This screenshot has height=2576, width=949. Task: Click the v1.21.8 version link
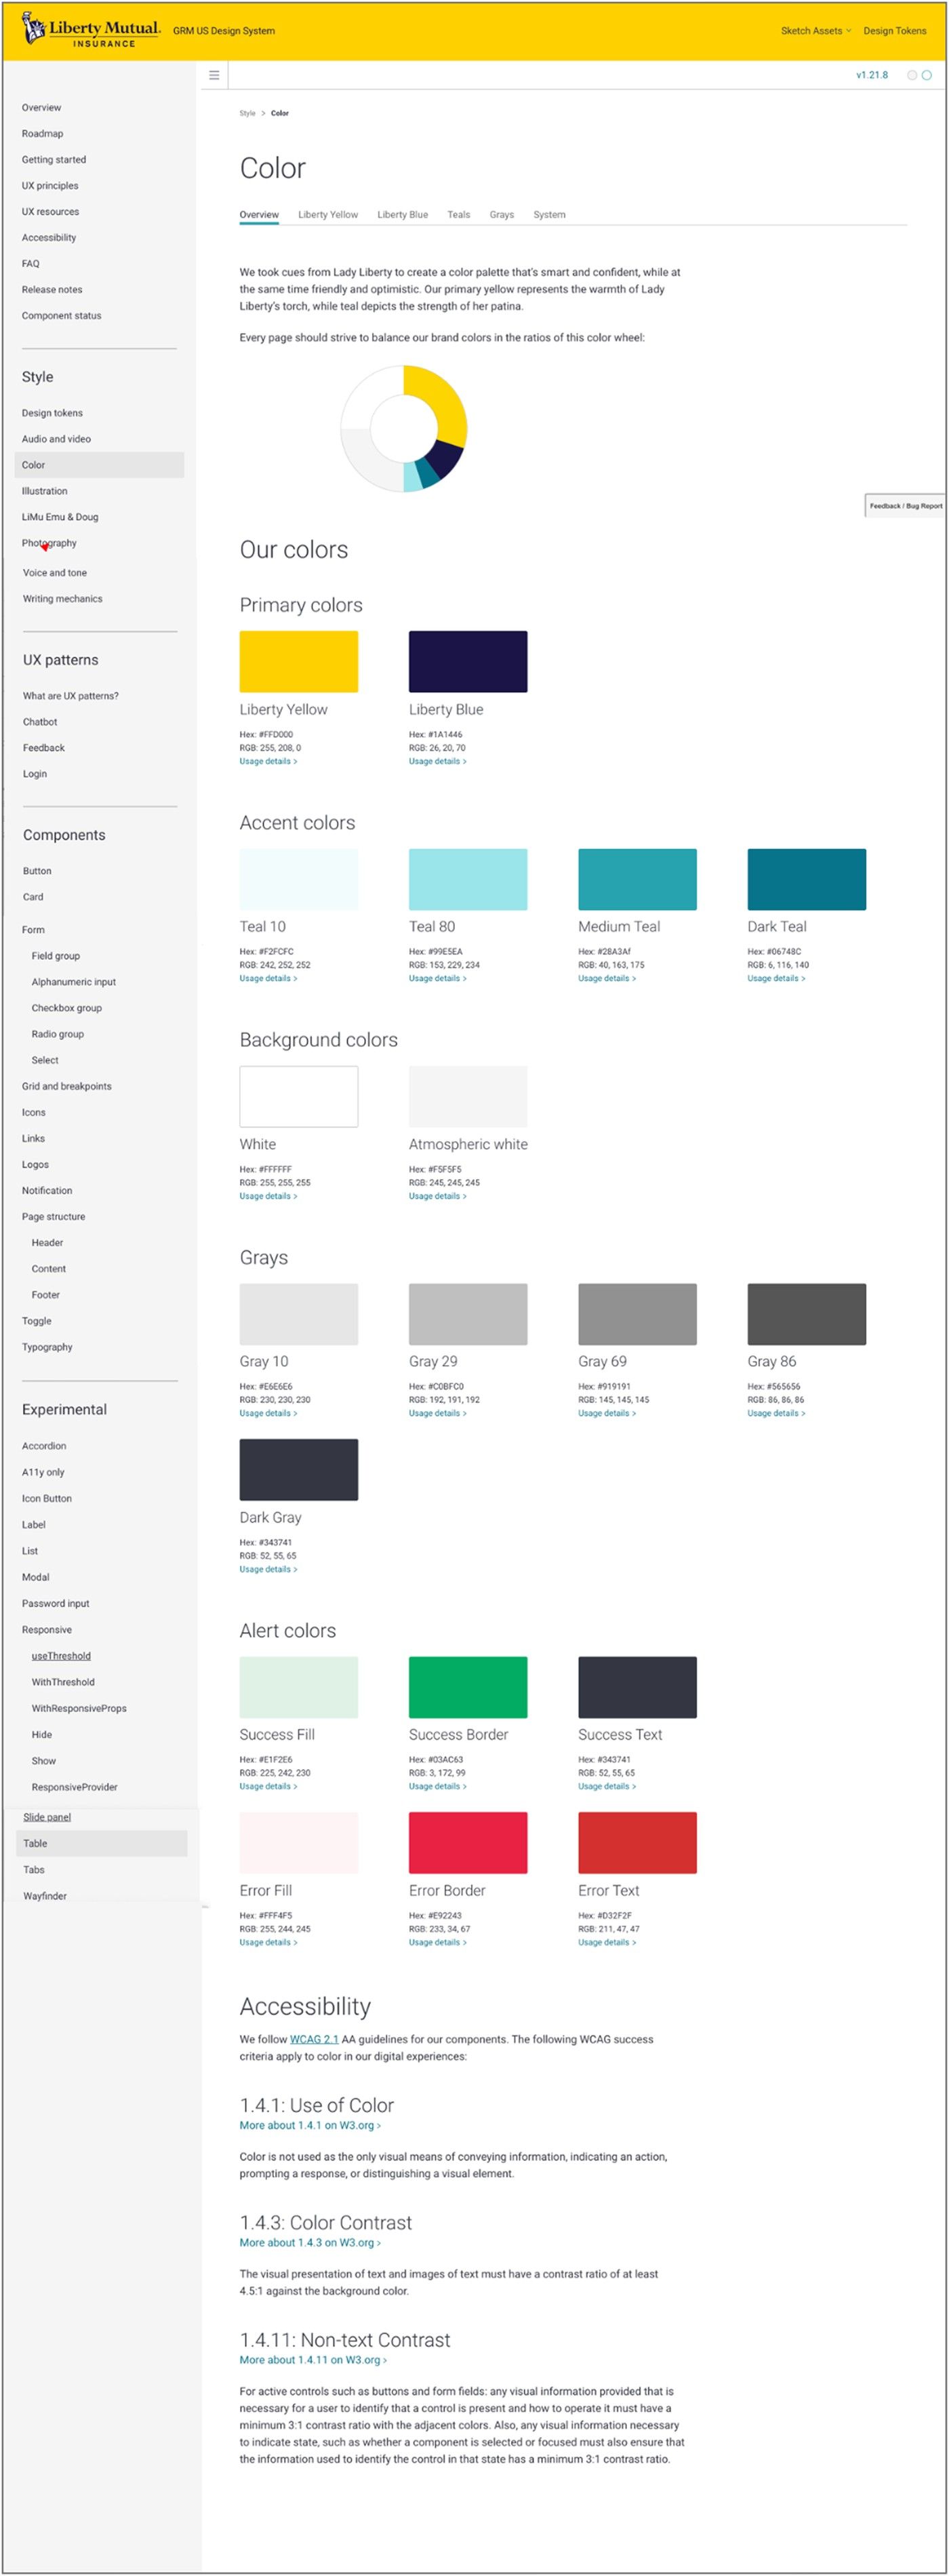871,75
